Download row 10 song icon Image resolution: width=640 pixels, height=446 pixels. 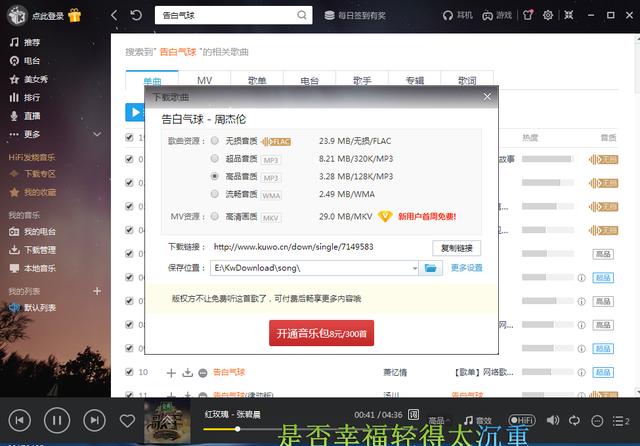[187, 373]
